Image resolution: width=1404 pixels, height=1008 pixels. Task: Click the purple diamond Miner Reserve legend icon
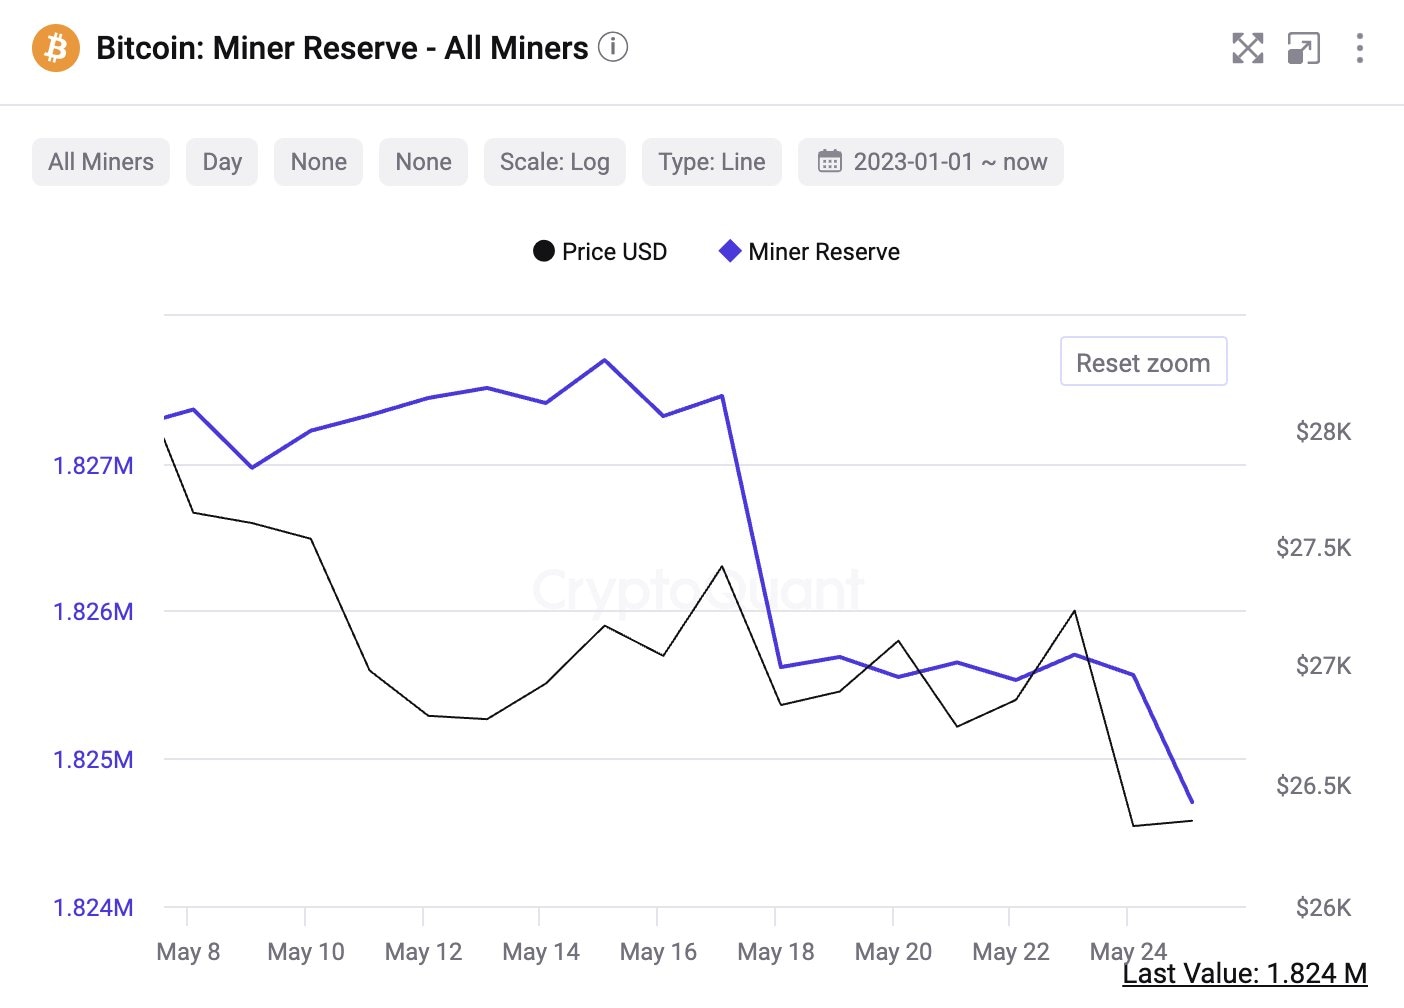729,251
